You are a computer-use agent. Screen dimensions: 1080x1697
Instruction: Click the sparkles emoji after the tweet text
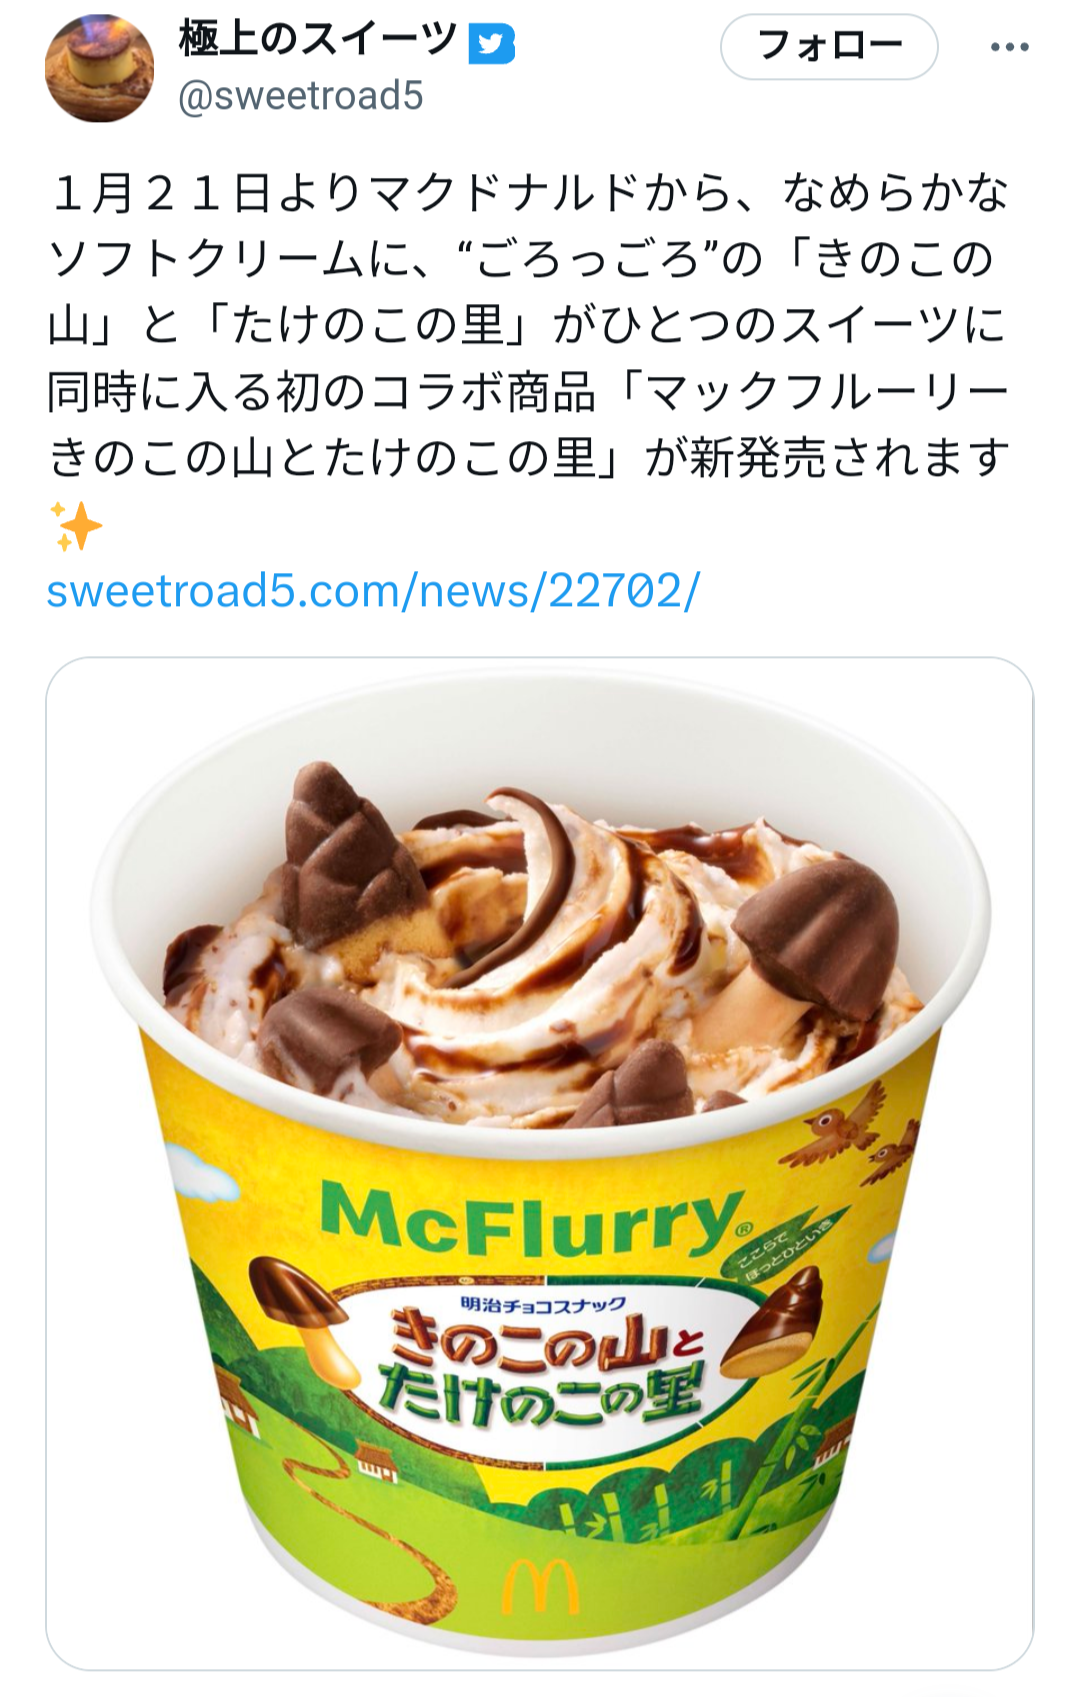tap(76, 526)
